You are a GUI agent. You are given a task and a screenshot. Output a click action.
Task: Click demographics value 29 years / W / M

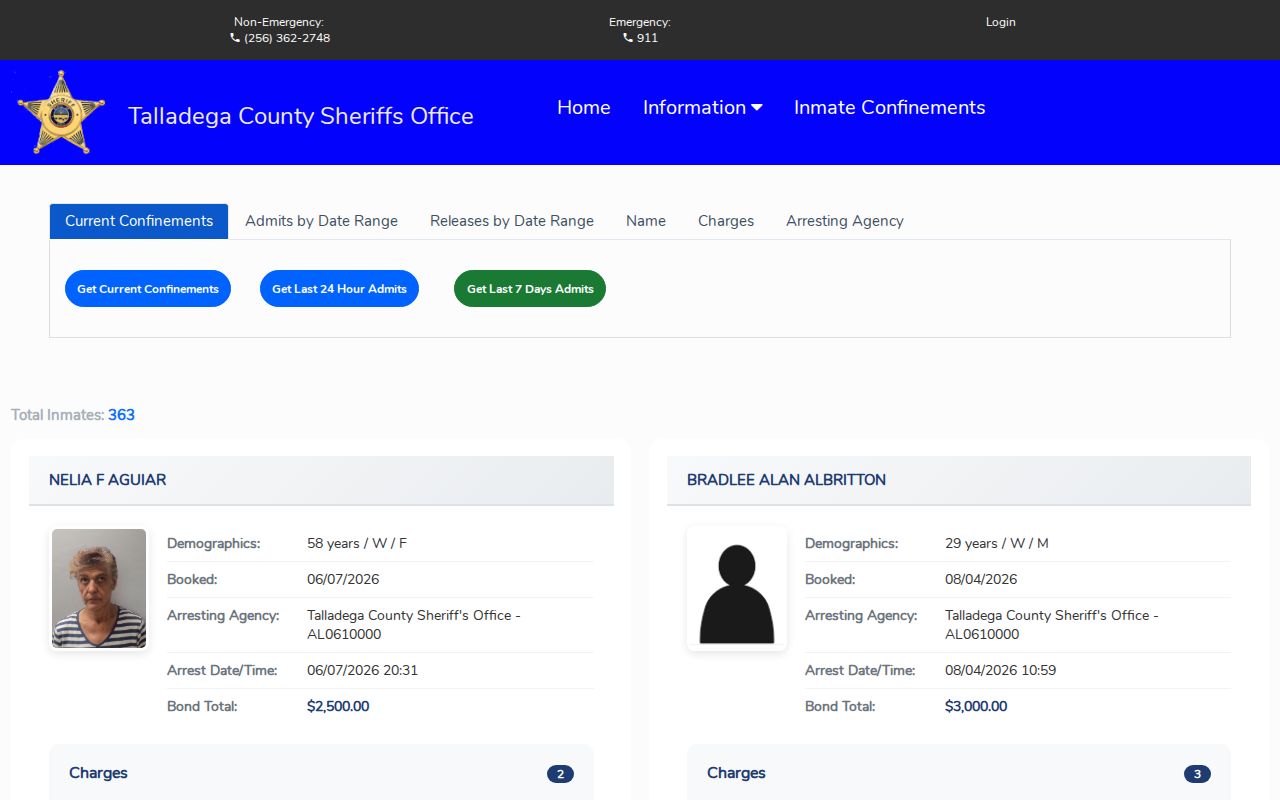coord(997,544)
